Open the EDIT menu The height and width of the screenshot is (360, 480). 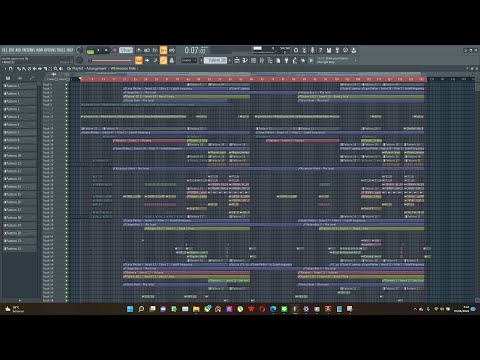(x=11, y=50)
